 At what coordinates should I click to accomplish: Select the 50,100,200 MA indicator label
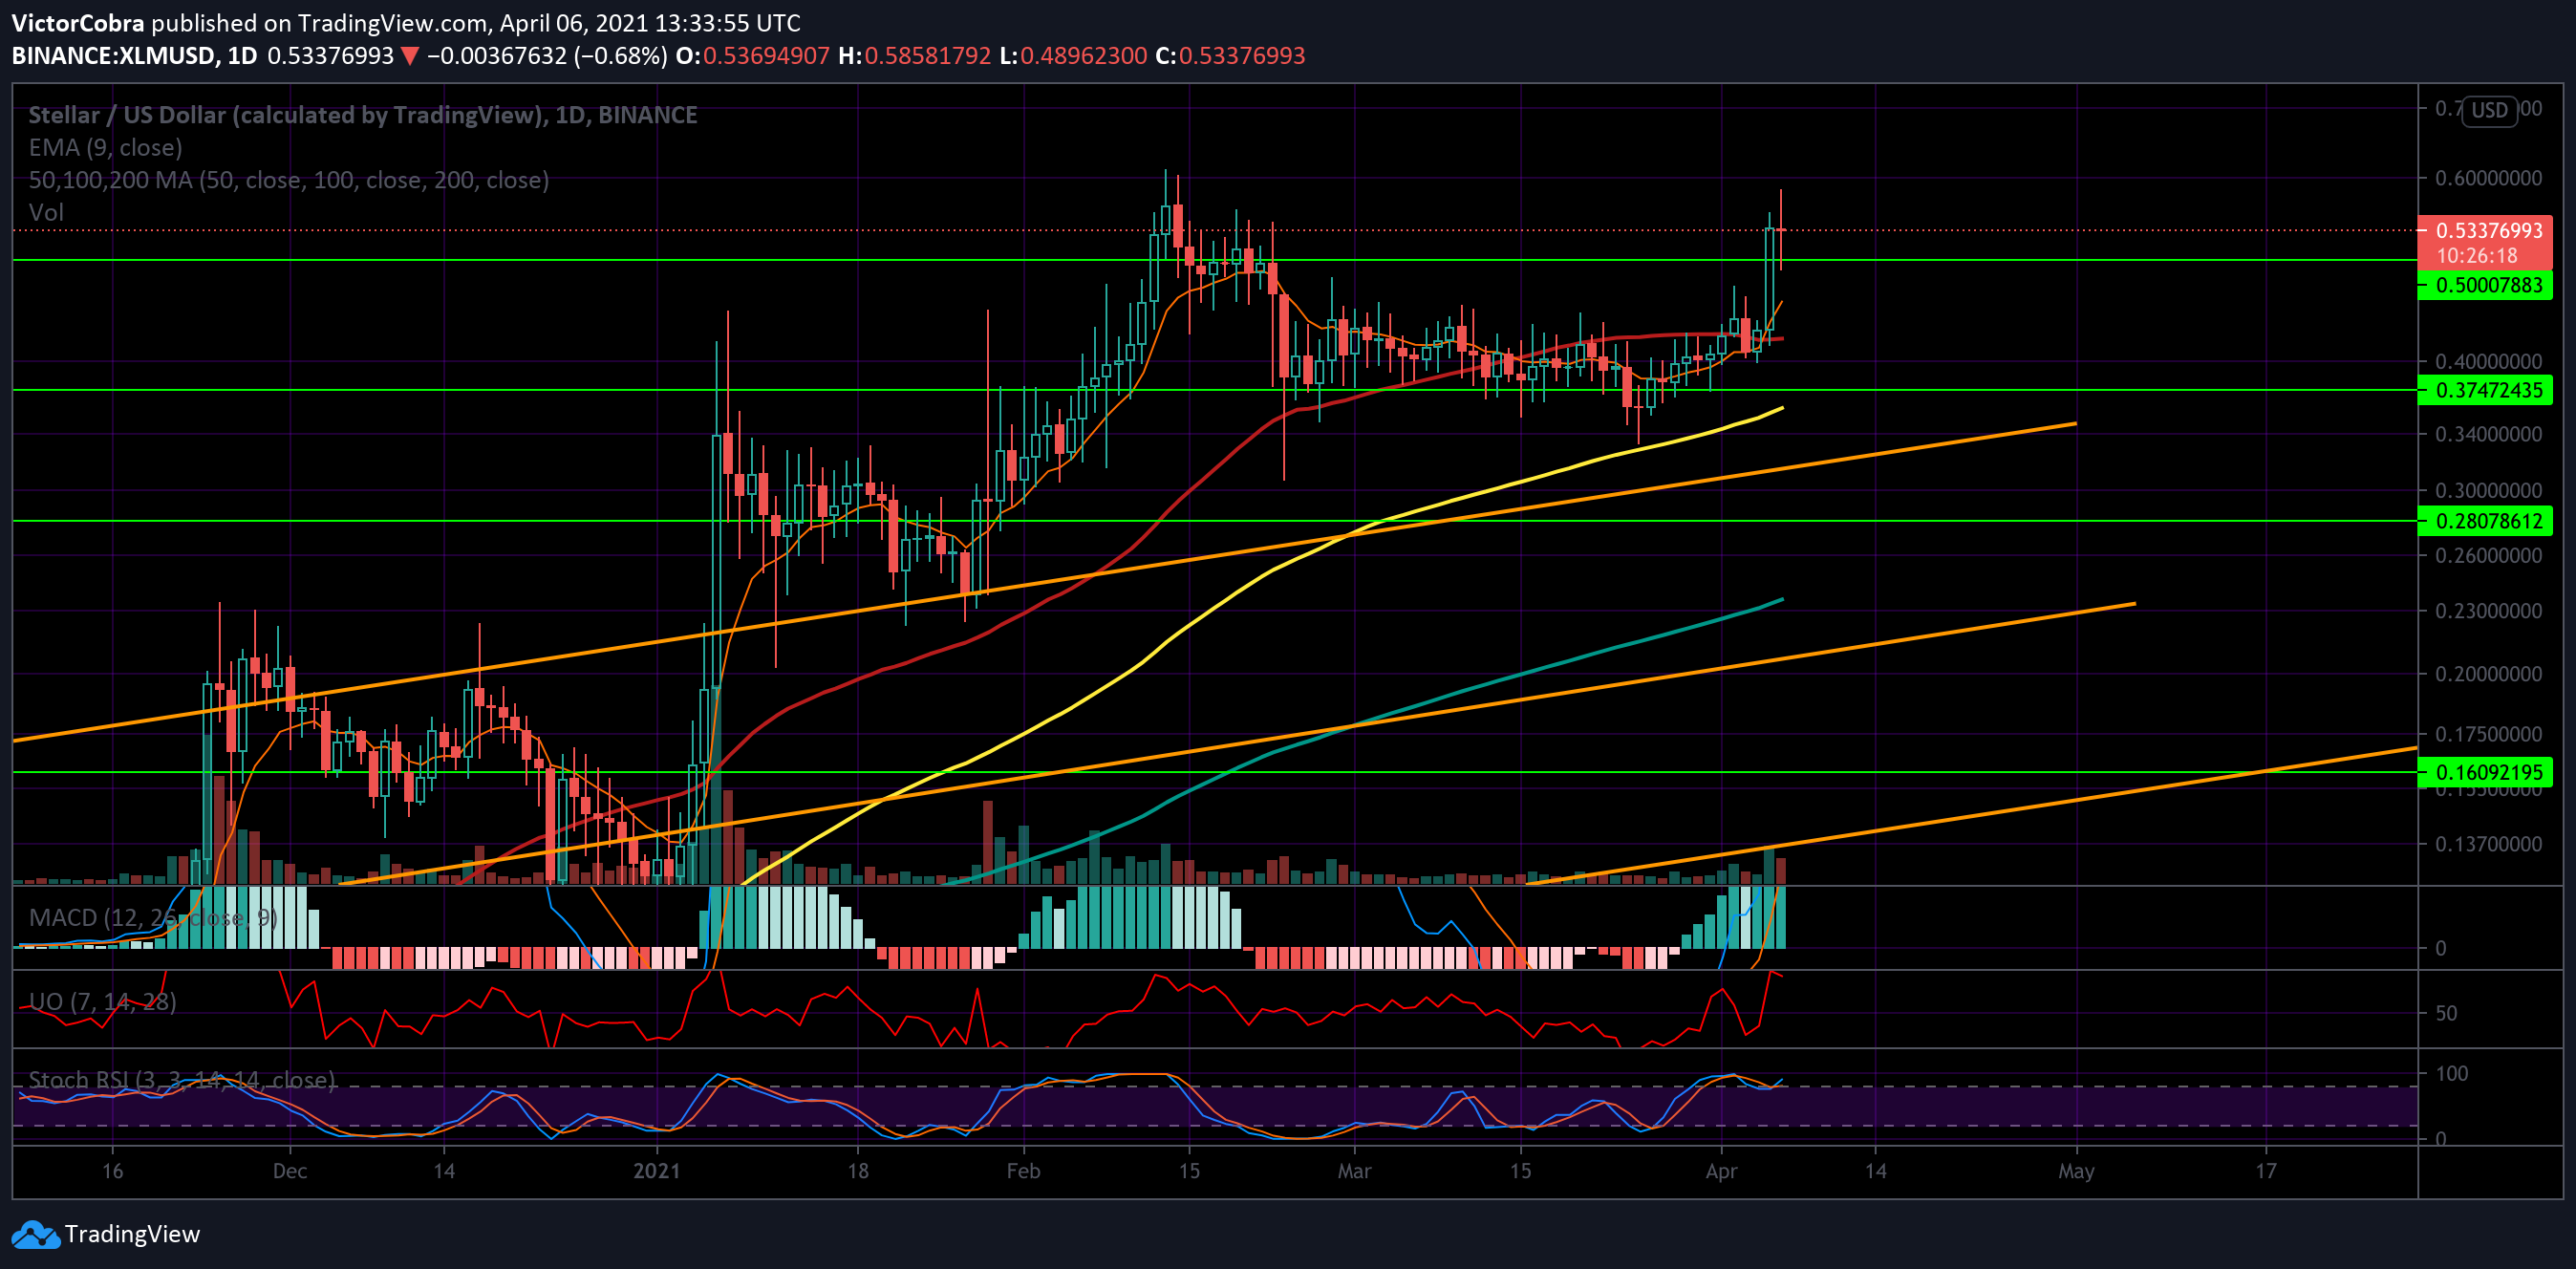288,180
